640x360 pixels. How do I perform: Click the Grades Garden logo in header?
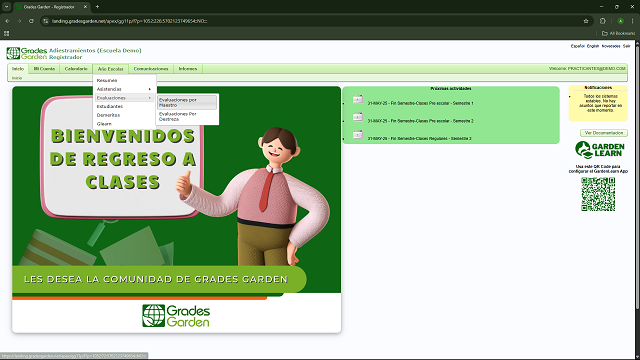[x=27, y=53]
